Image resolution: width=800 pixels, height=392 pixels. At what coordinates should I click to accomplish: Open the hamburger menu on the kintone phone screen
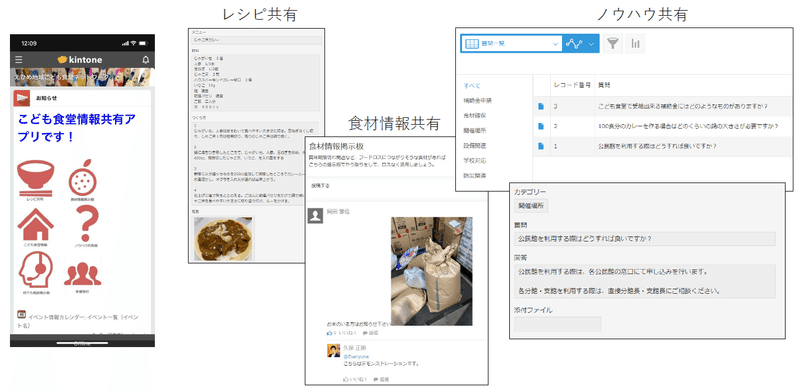[x=19, y=60]
